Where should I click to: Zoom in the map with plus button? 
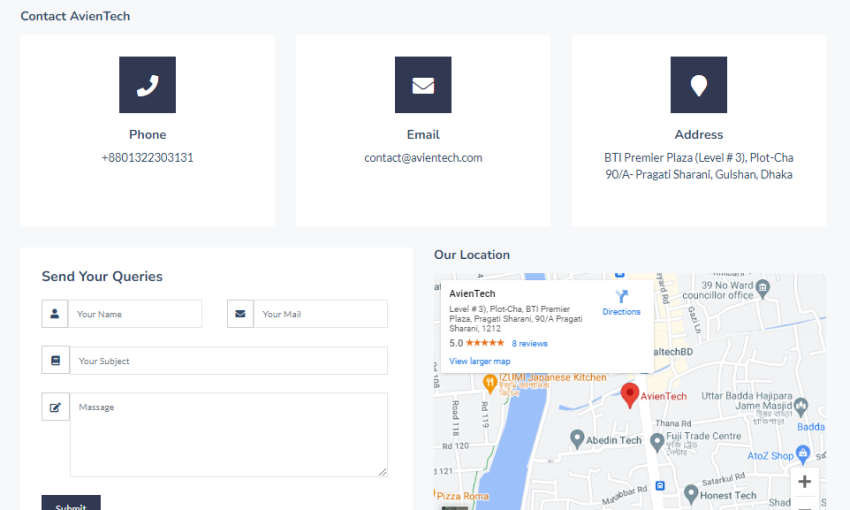point(804,482)
